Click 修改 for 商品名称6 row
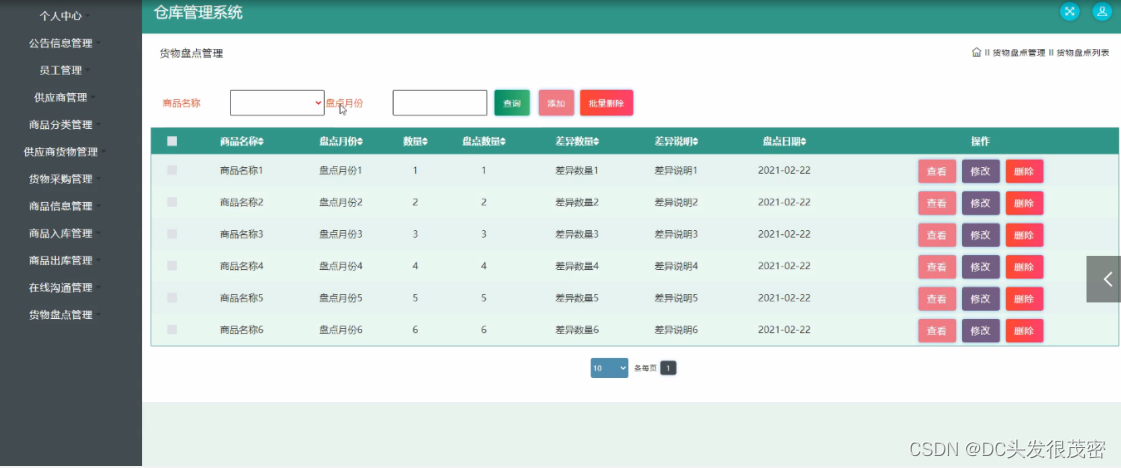The height and width of the screenshot is (468, 1121). [981, 331]
